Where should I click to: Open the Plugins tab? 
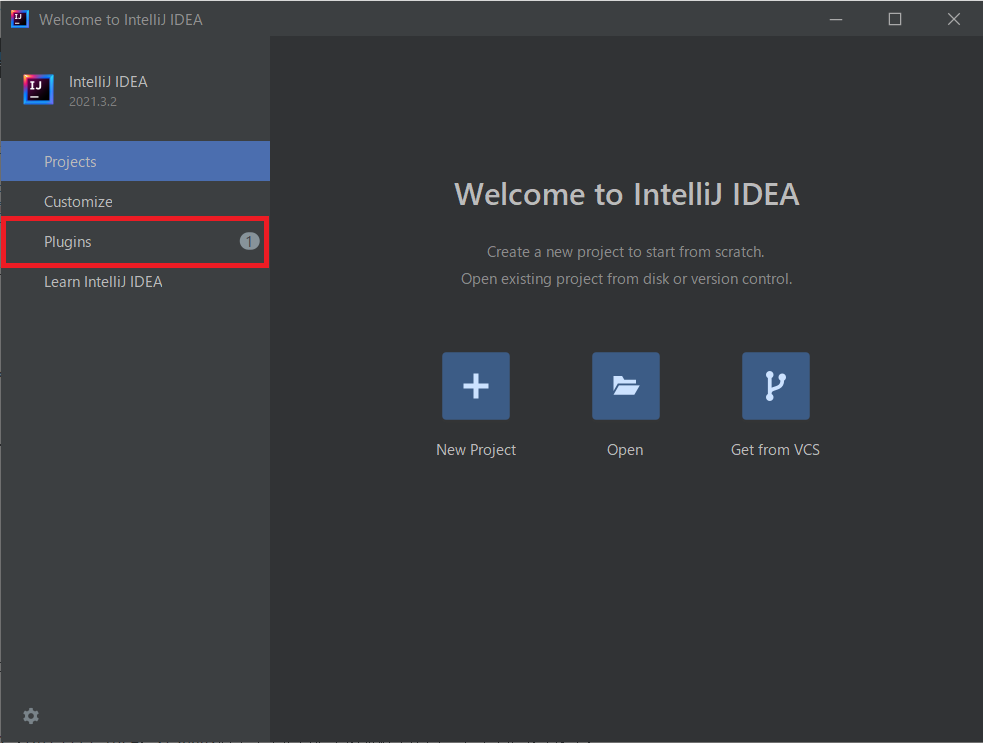(135, 241)
